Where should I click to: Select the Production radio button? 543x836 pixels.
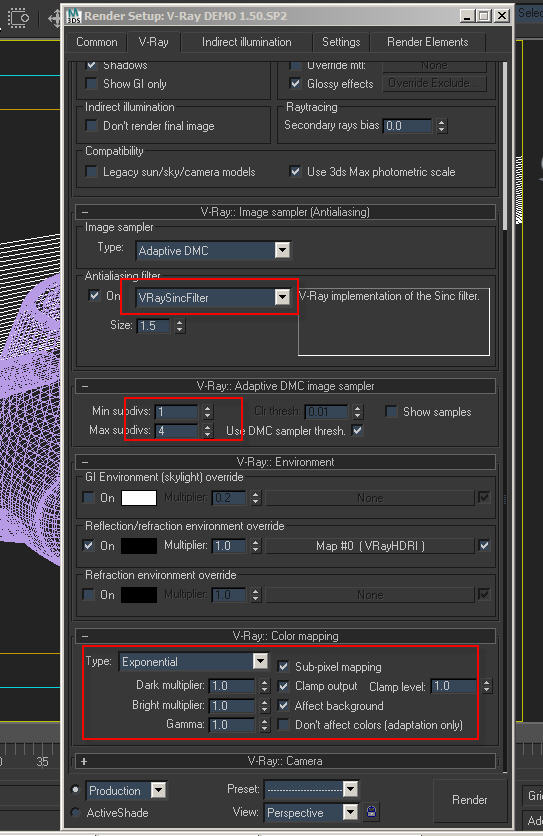(x=76, y=789)
